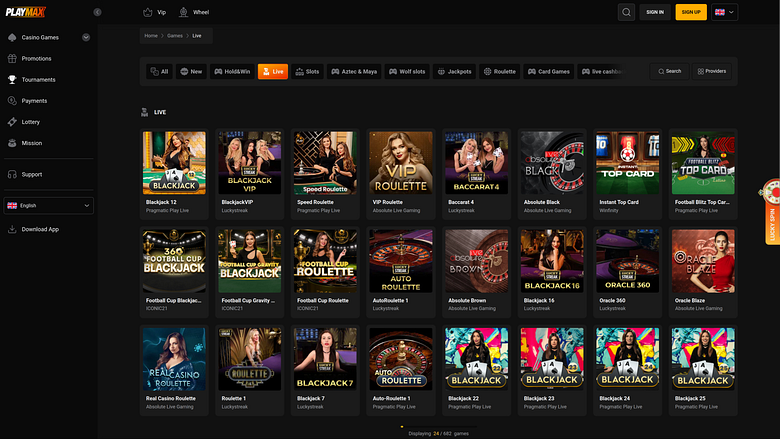Open the Football Blitz Top Card thumbnail
This screenshot has width=780, height=439.
(x=703, y=163)
